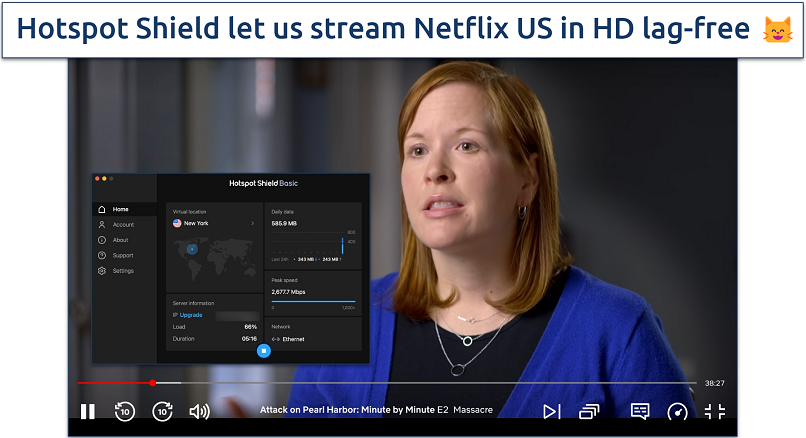Adjust volume with the speaker icon
Viewport: 806px width, 438px height.
click(199, 411)
